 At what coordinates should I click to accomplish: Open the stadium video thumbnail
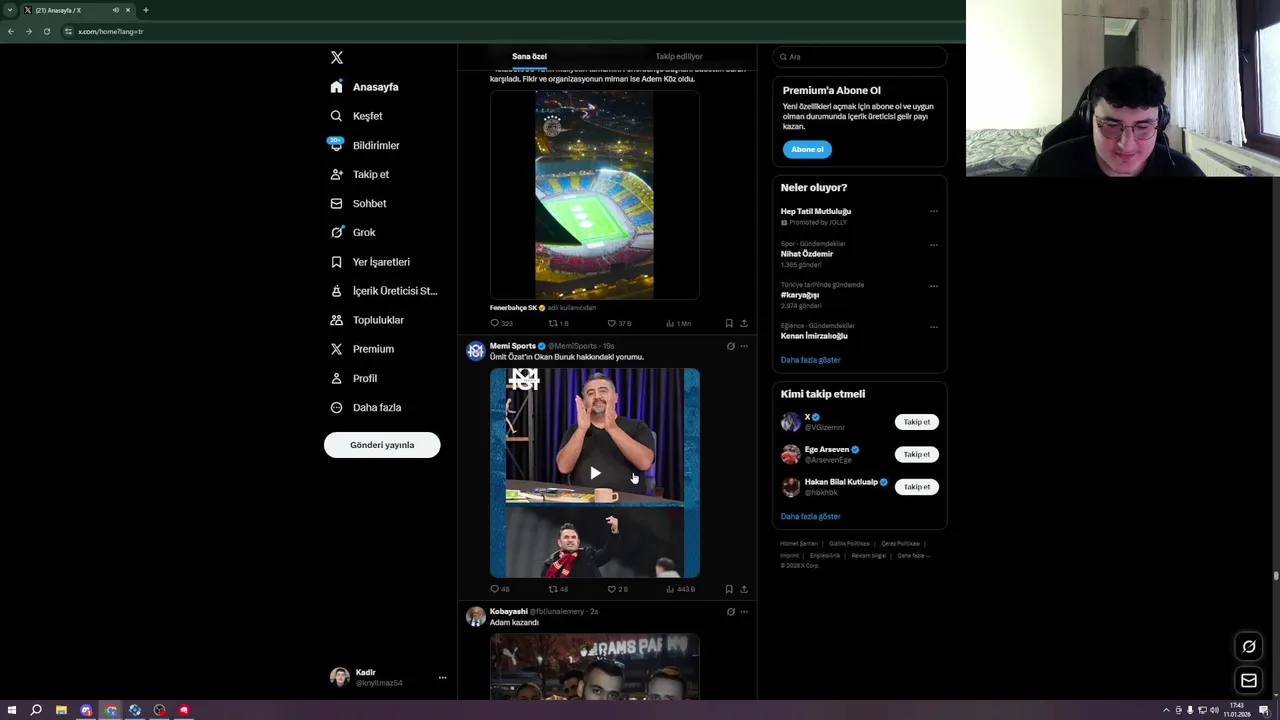pos(595,195)
